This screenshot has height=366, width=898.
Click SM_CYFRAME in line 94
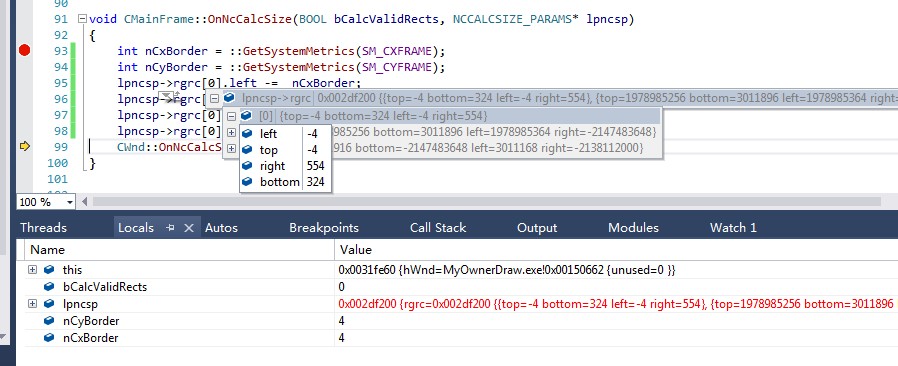[x=397, y=67]
